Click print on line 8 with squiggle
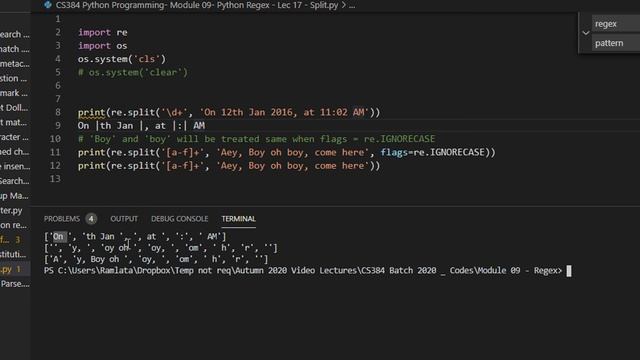 point(91,112)
